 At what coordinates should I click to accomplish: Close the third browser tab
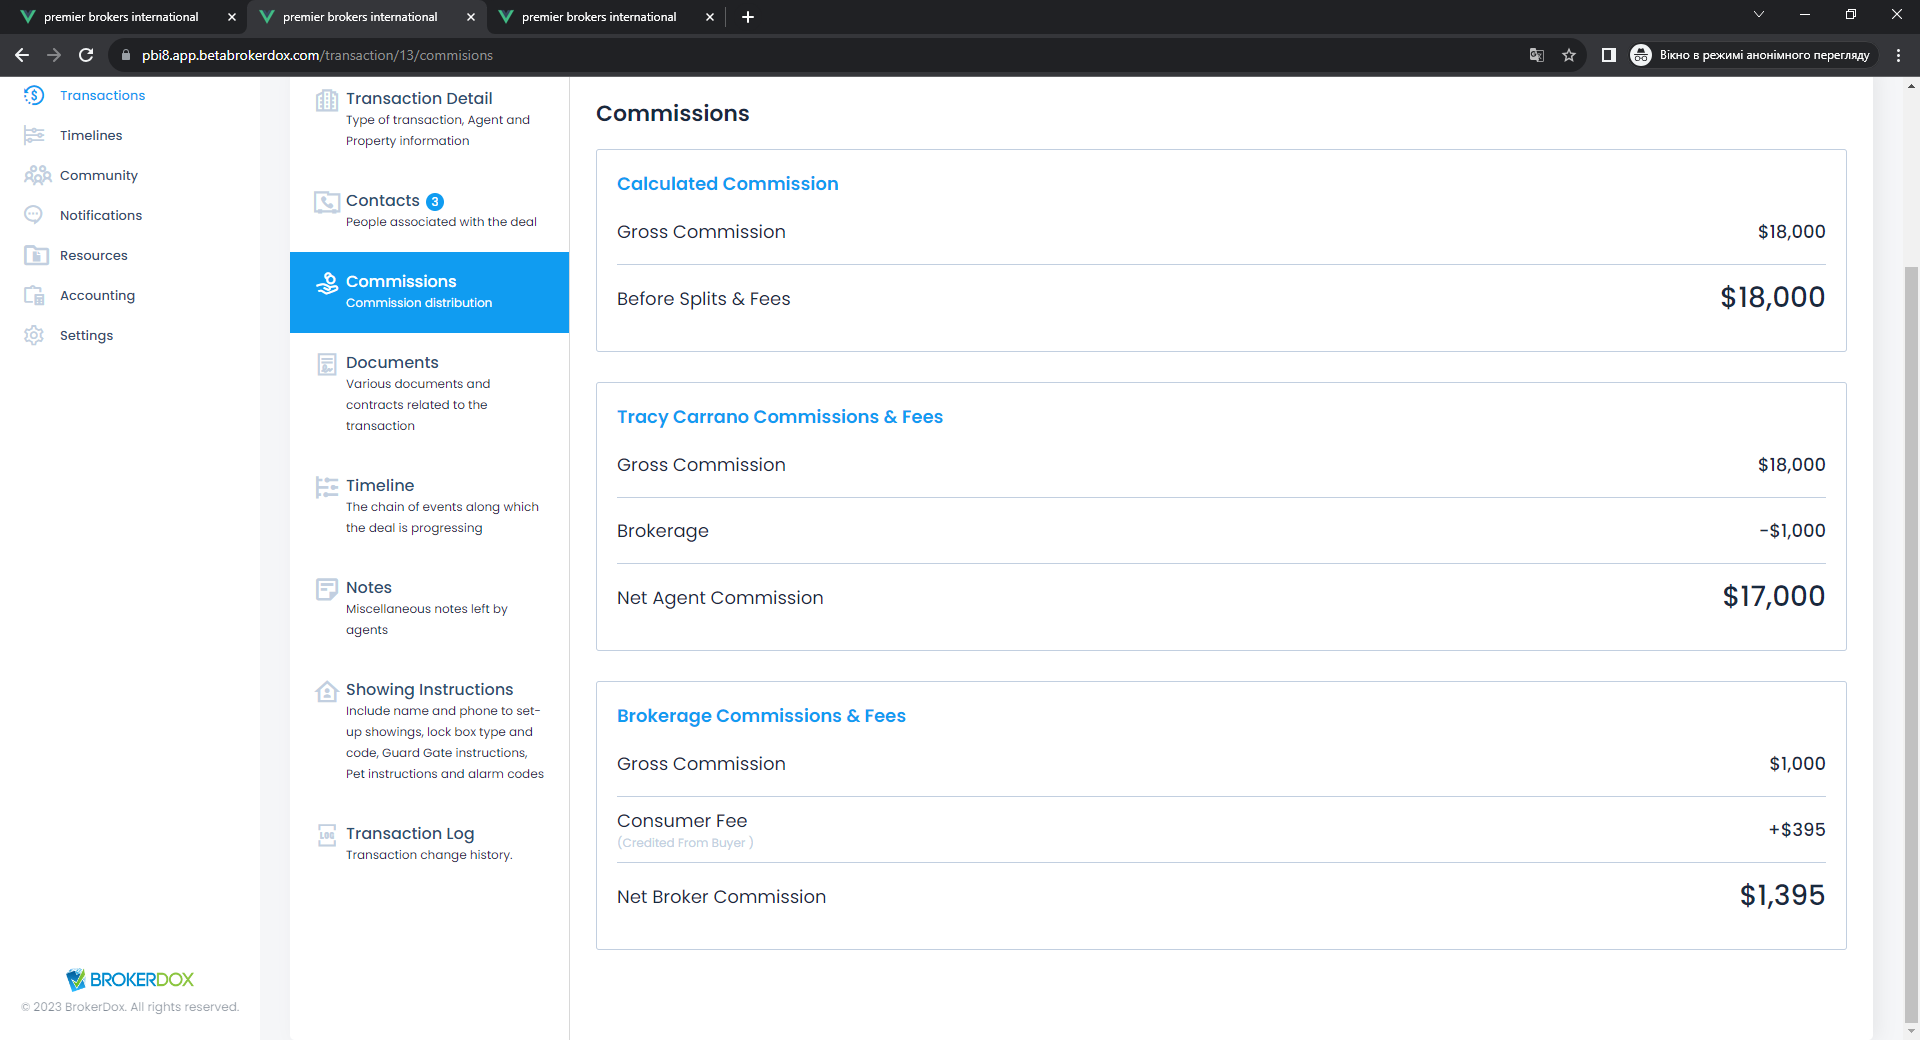coord(710,17)
